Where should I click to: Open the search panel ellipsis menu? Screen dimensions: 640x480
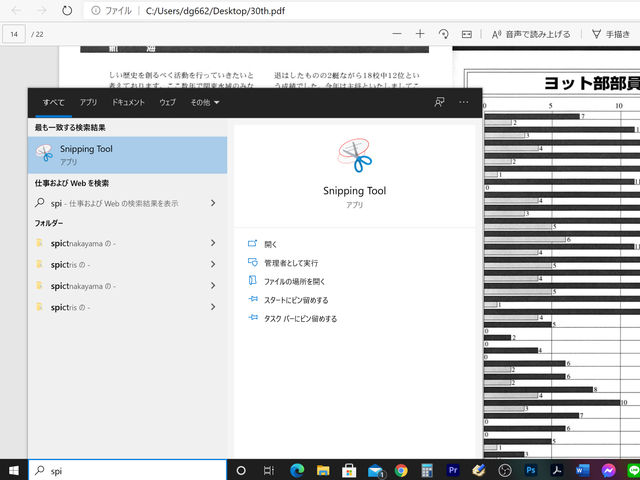(x=464, y=102)
